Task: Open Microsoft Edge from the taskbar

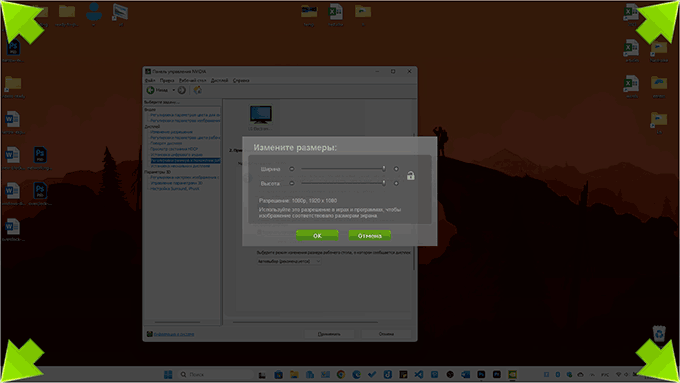Action: 356,375
